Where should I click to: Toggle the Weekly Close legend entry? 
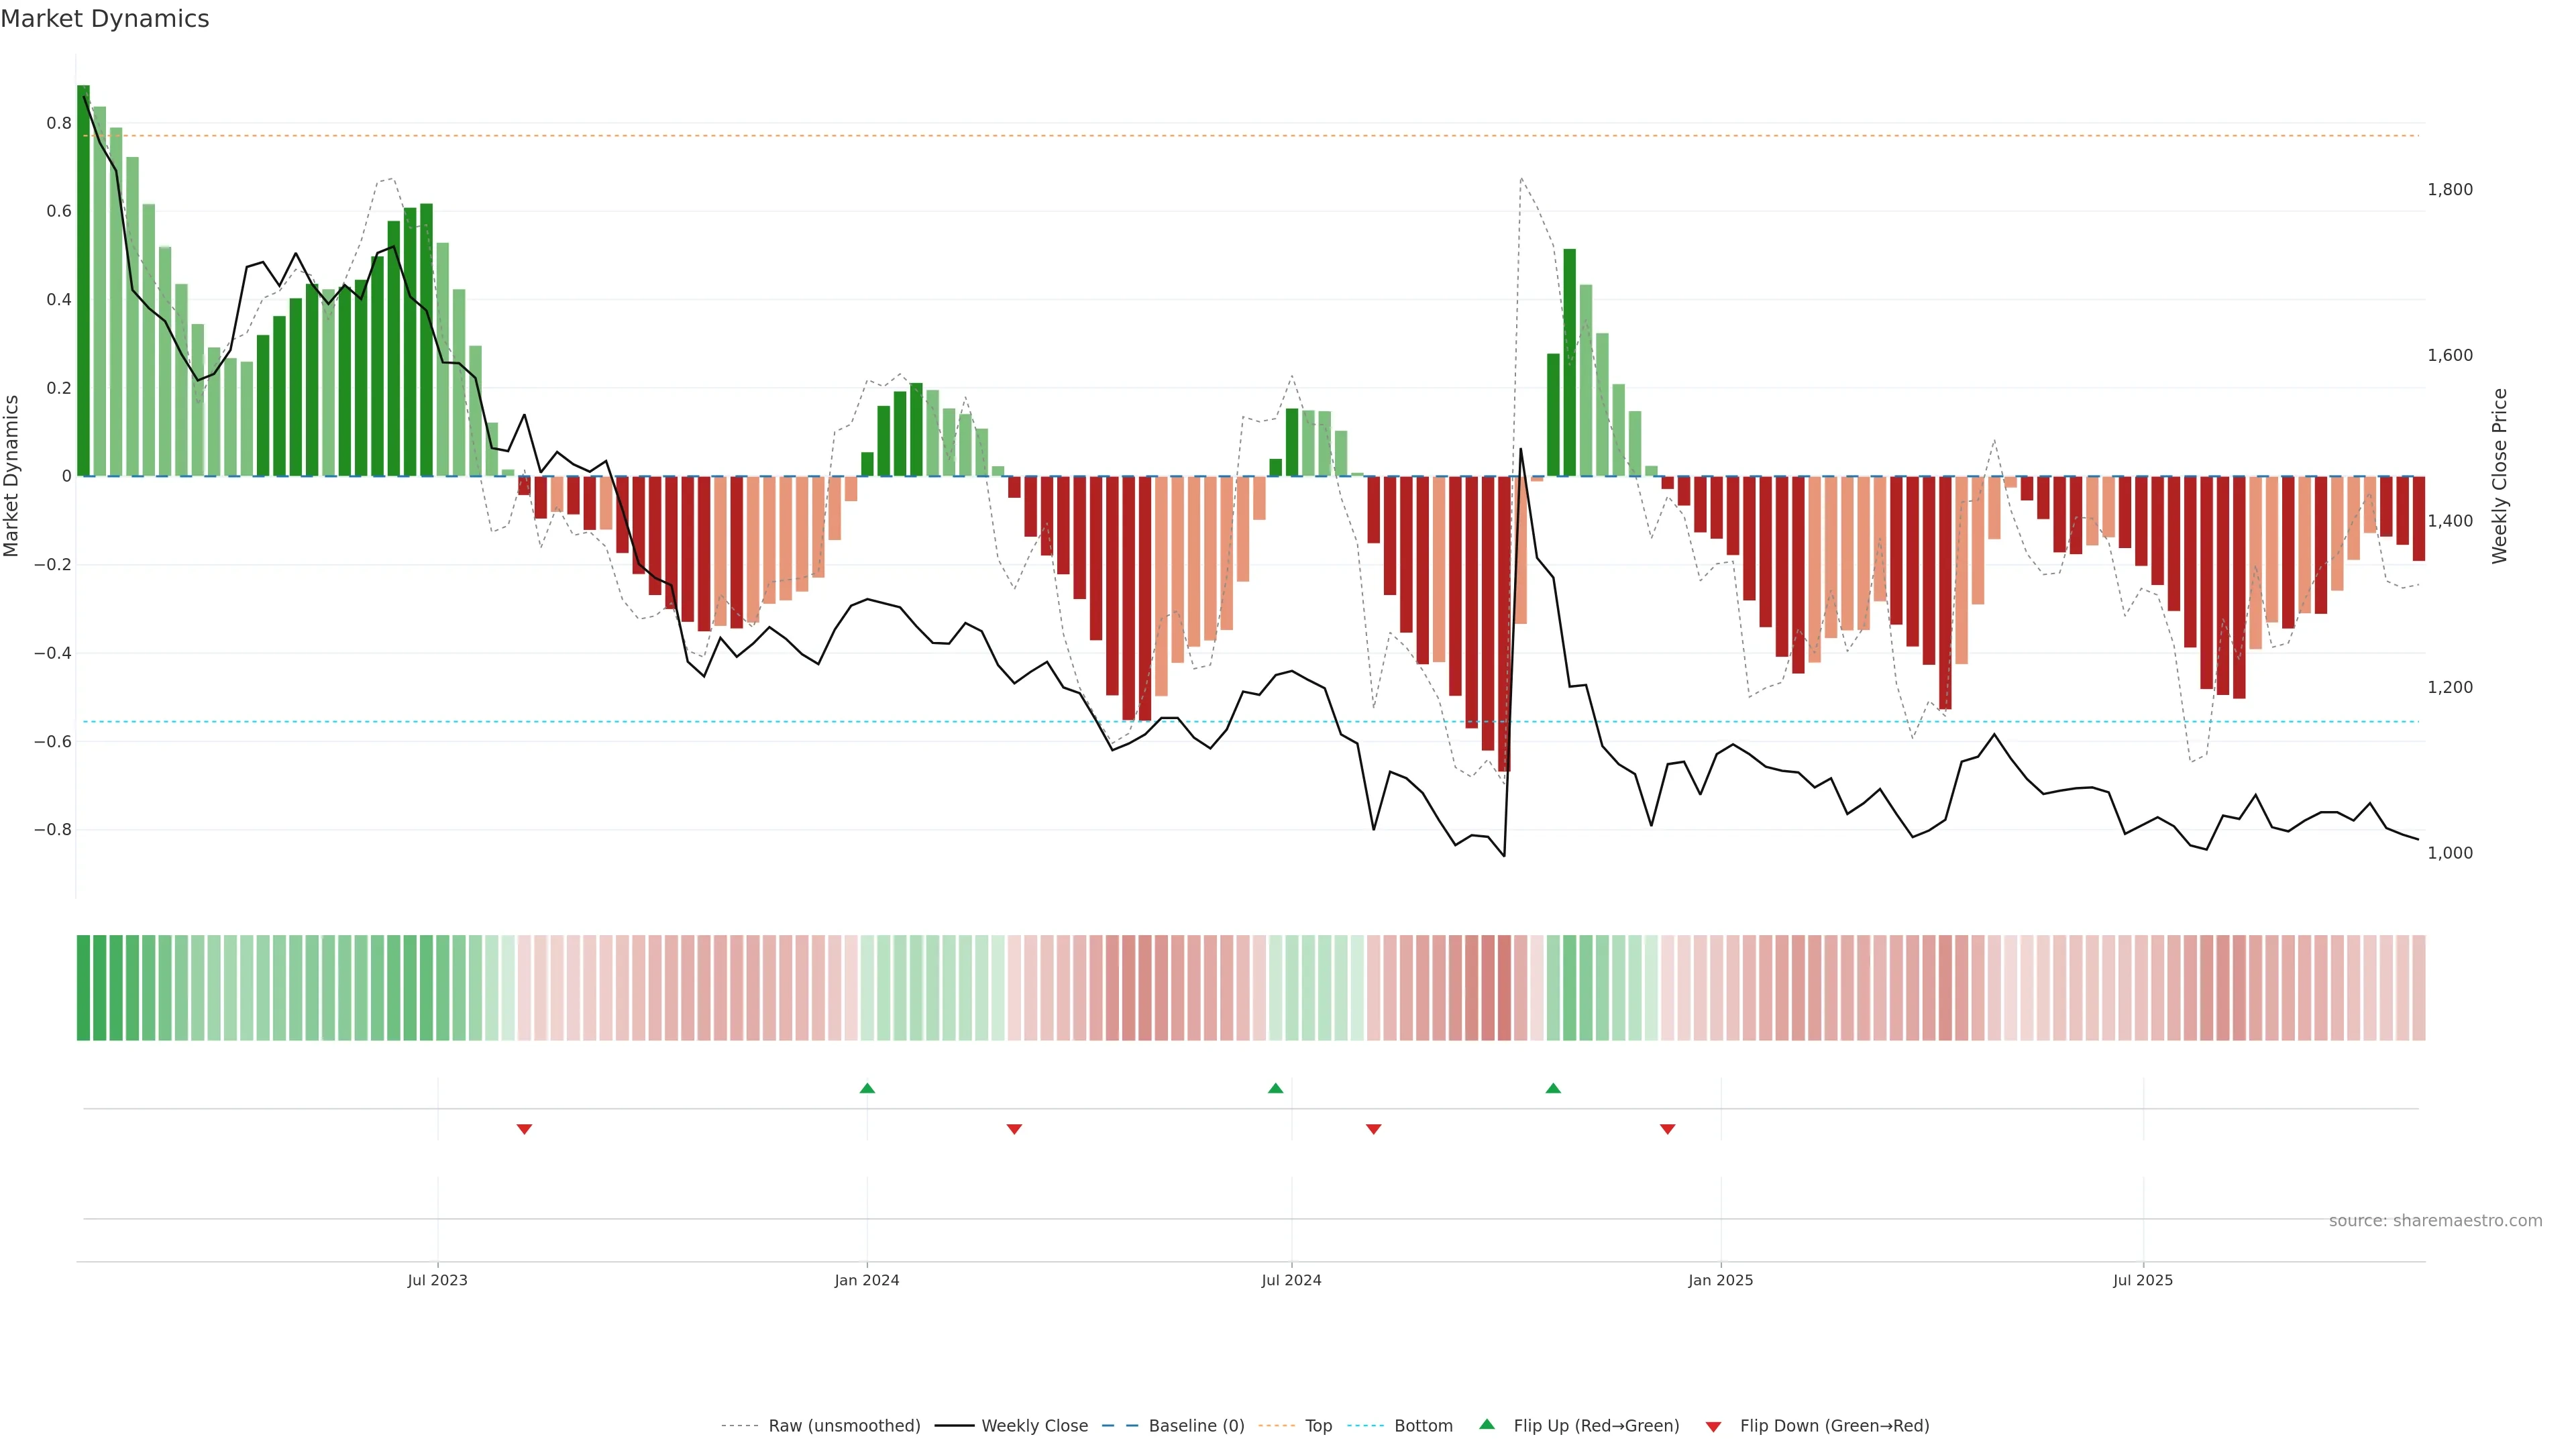coord(1034,1426)
